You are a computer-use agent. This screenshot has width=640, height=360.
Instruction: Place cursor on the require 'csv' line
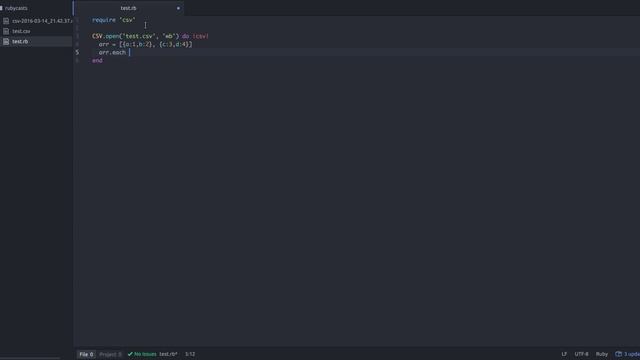[113, 20]
